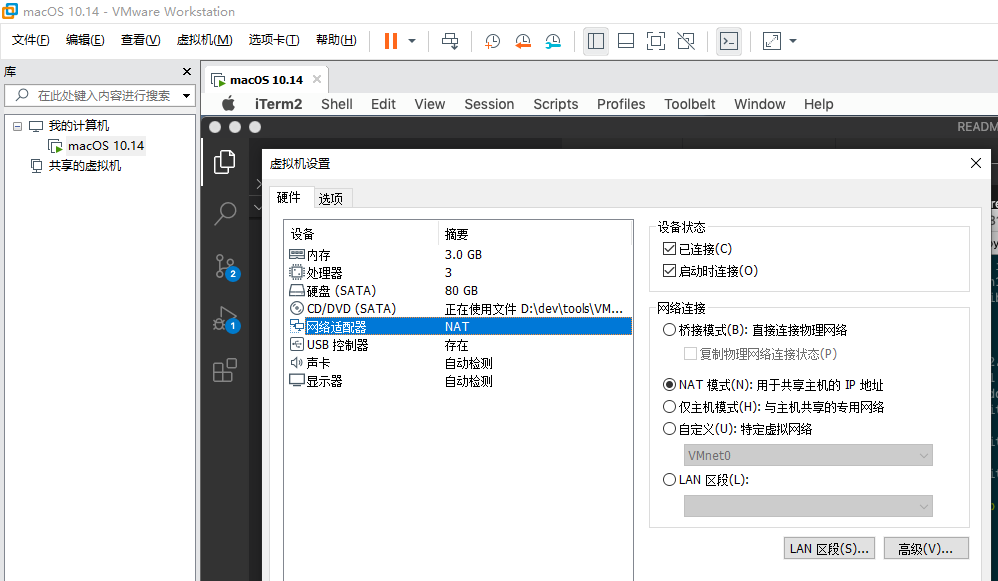The image size is (998, 581).
Task: Select the CD/DVD (SATA) device row
Action: click(458, 309)
